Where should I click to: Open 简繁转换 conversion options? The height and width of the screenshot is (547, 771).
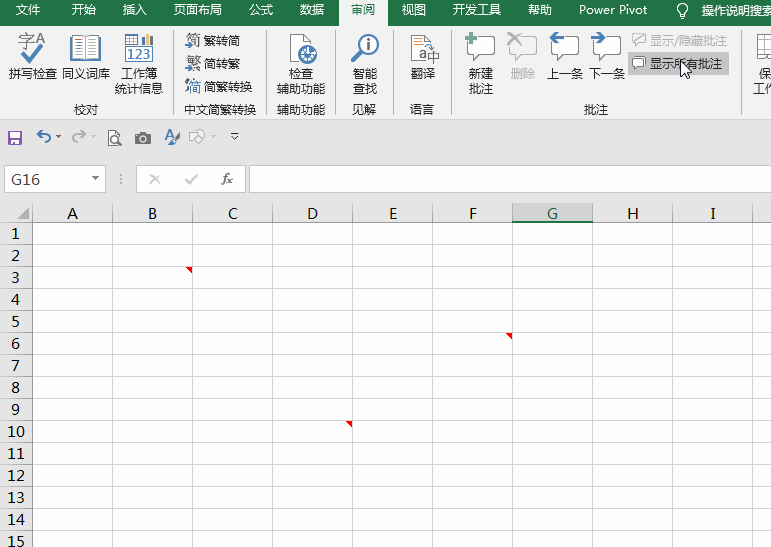[219, 87]
